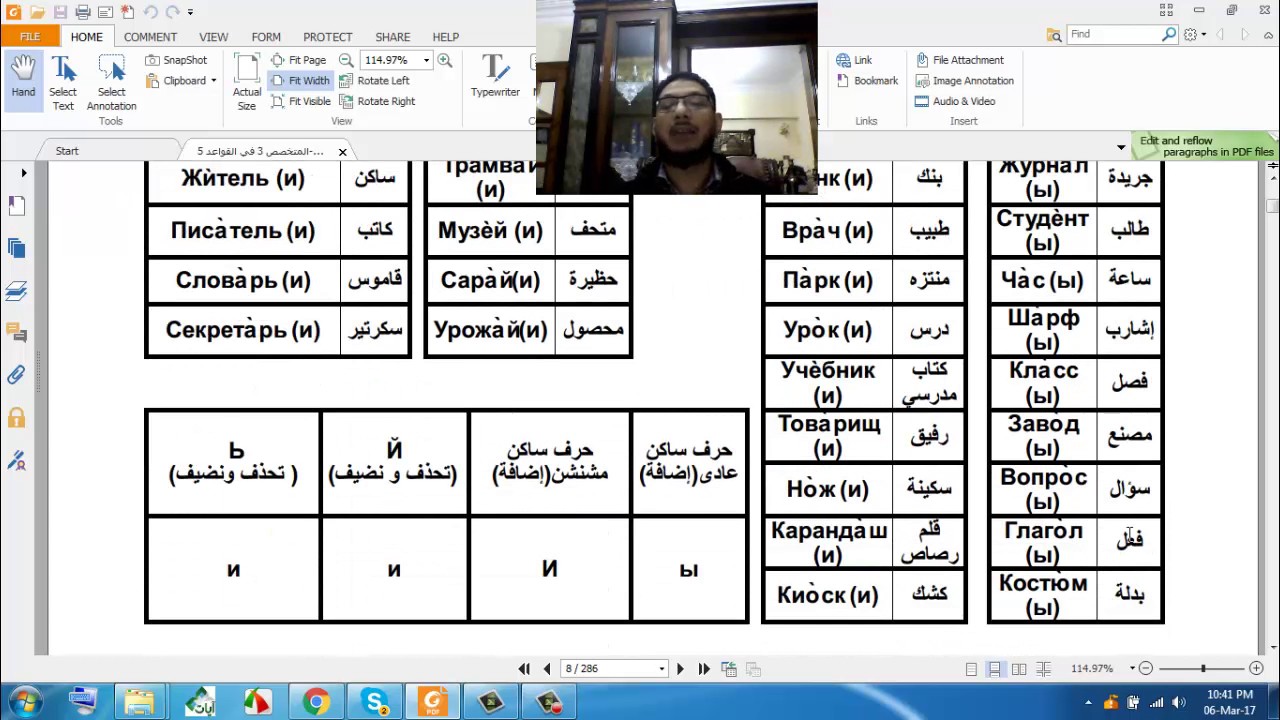Open the 8 / 286 page number dropdown

point(661,669)
